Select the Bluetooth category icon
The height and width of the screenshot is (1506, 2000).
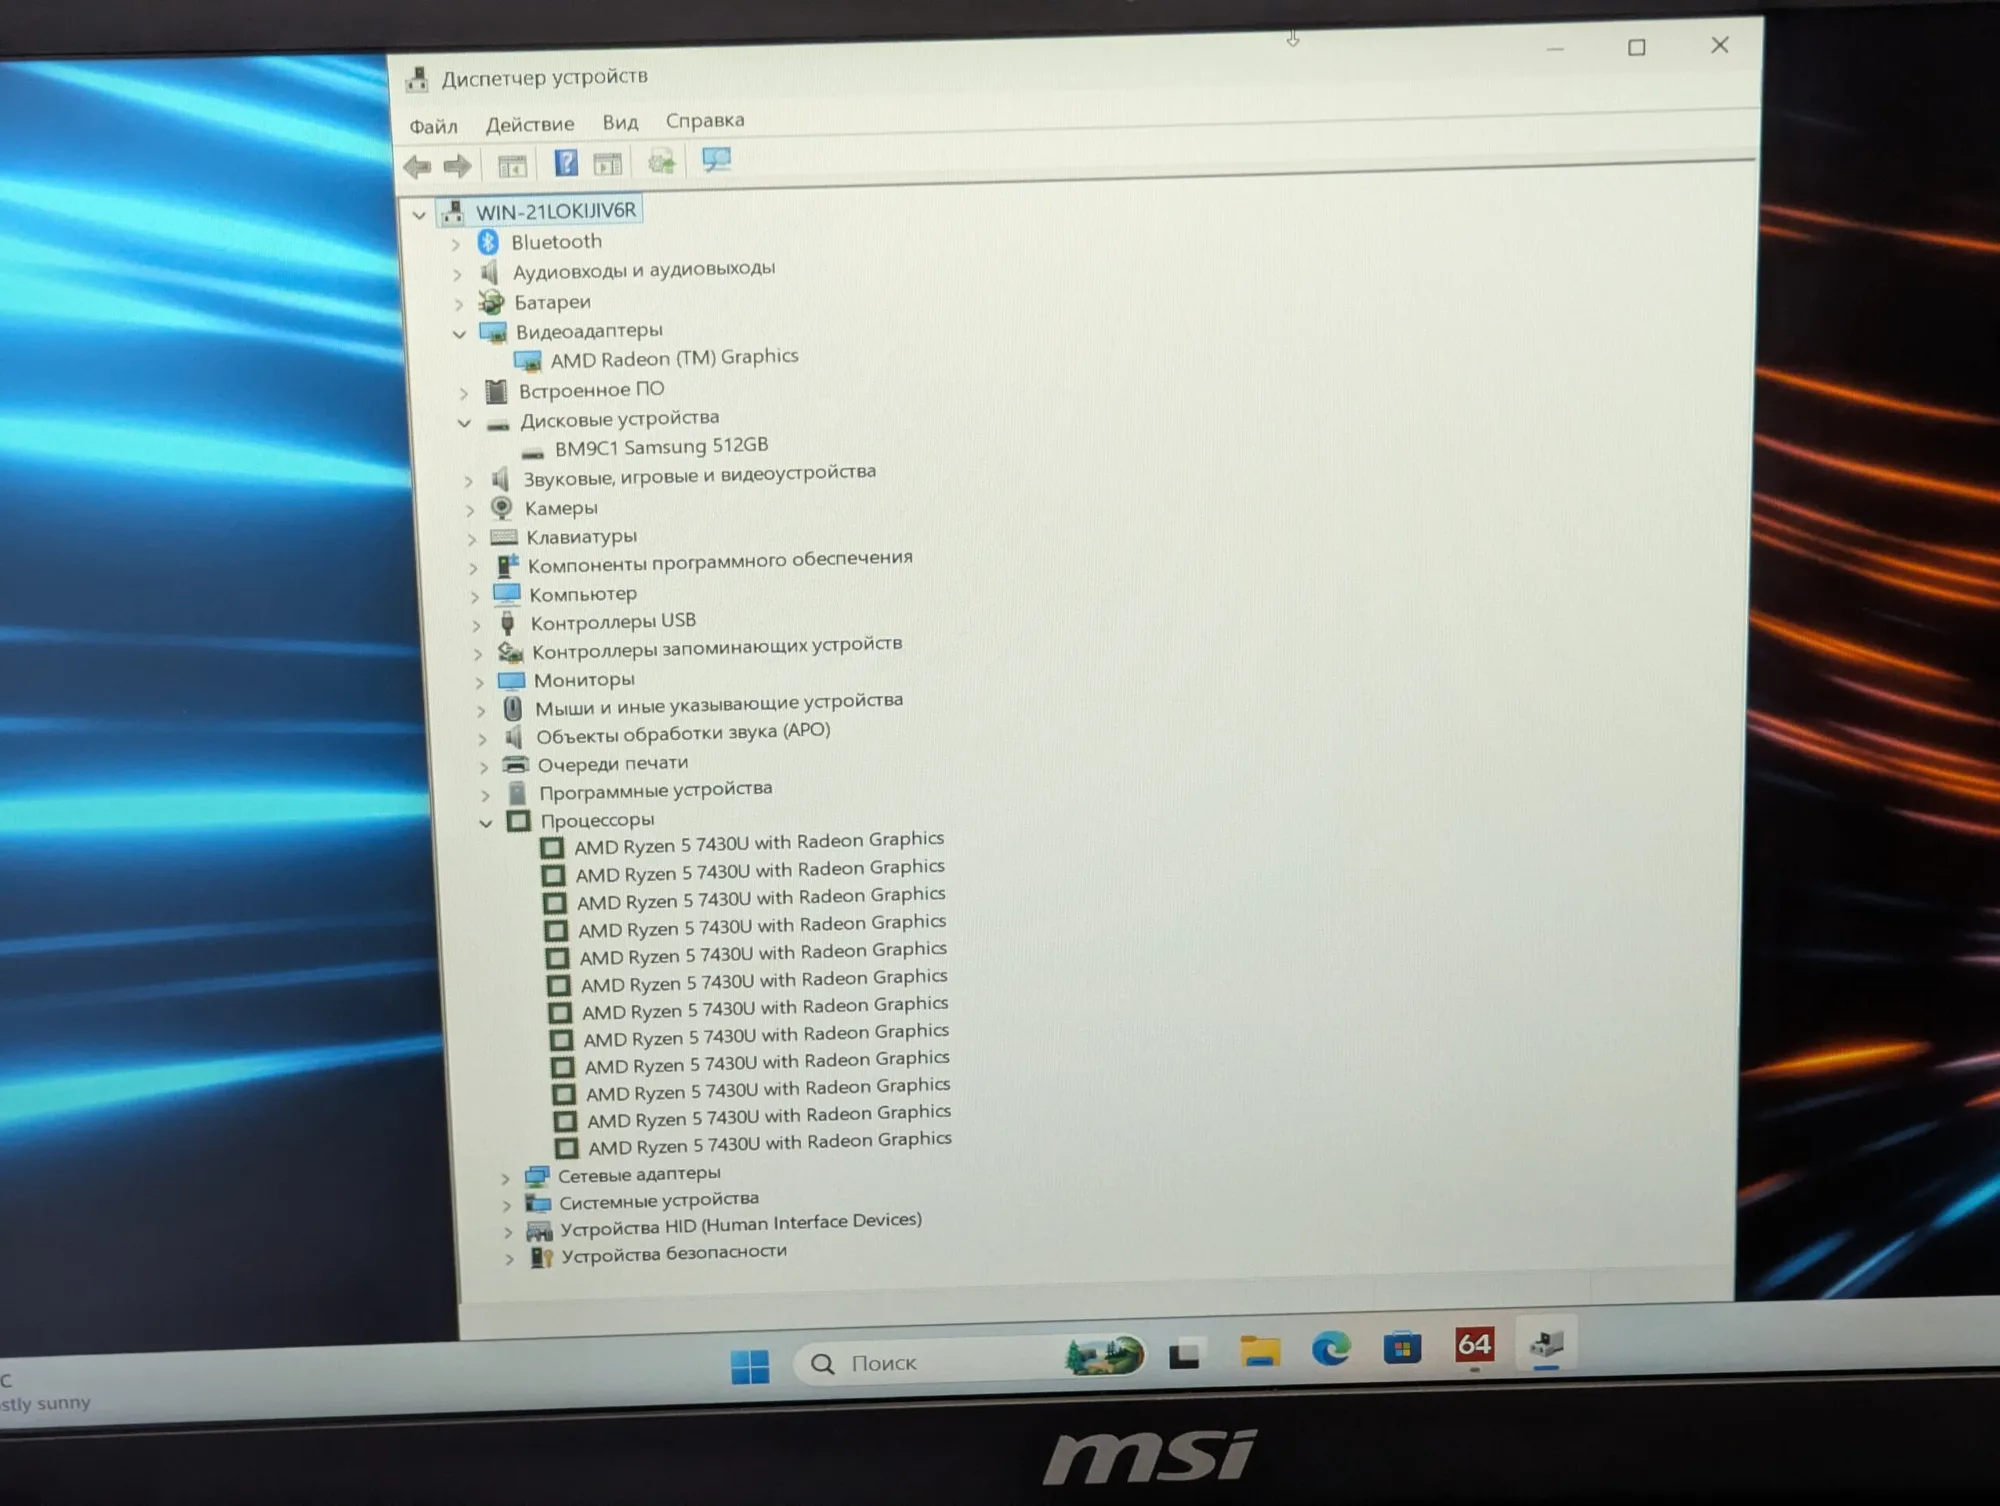(x=488, y=242)
